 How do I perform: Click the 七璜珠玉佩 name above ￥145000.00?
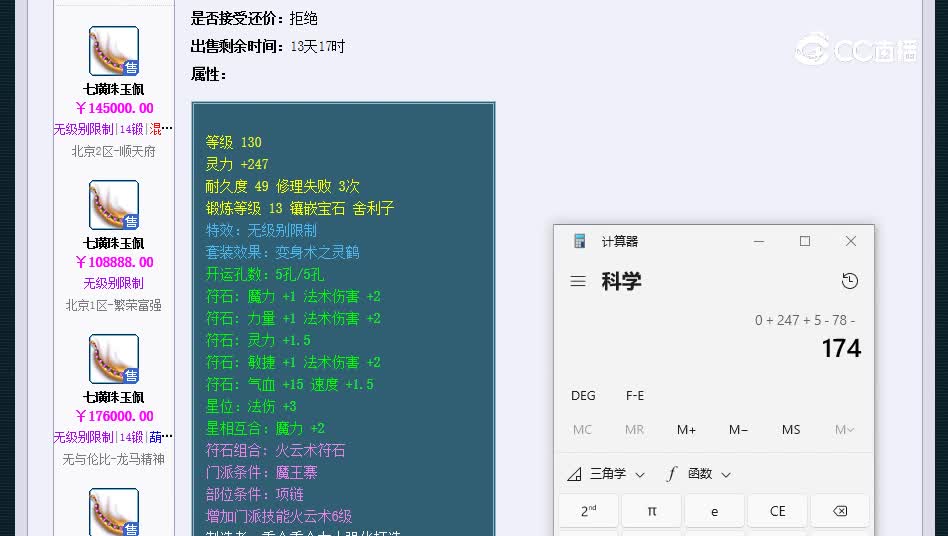click(114, 89)
